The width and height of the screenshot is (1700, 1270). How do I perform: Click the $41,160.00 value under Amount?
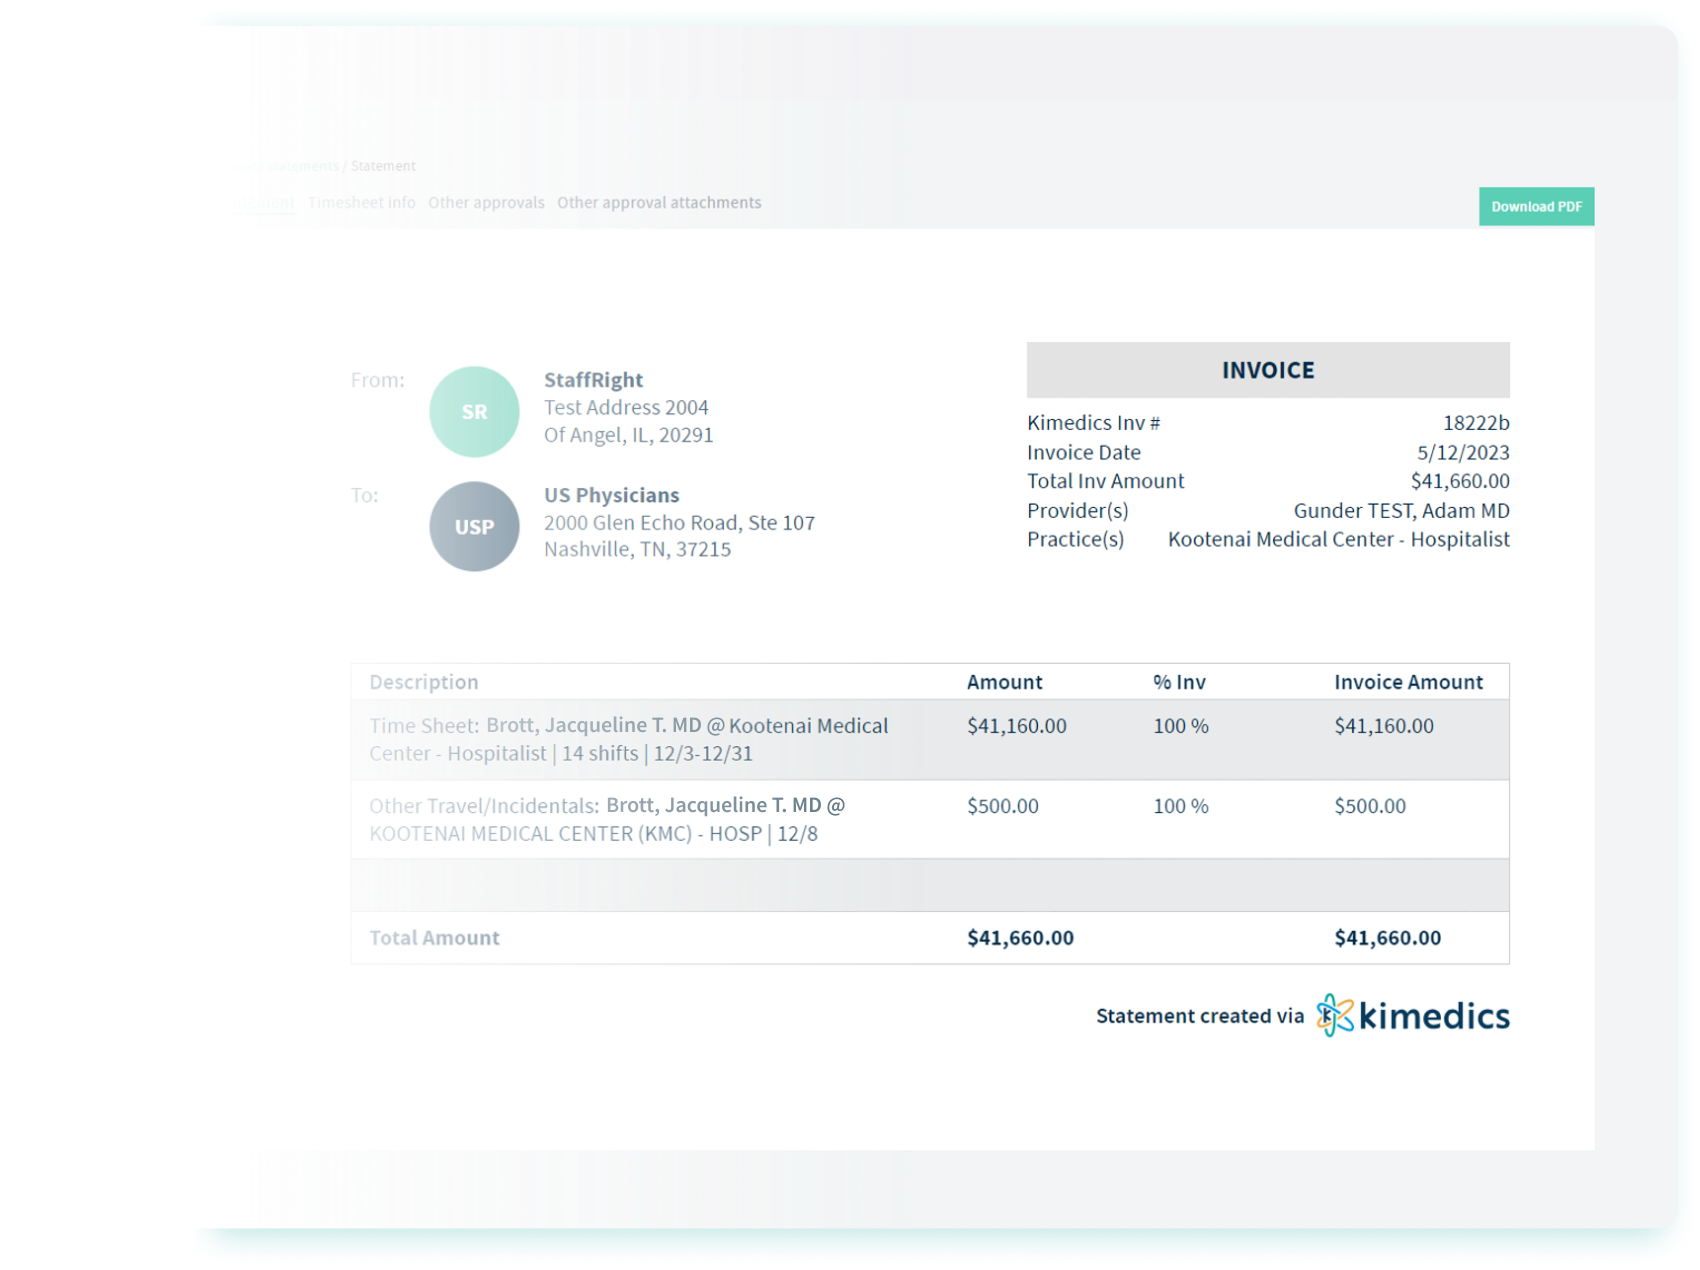tap(1016, 726)
